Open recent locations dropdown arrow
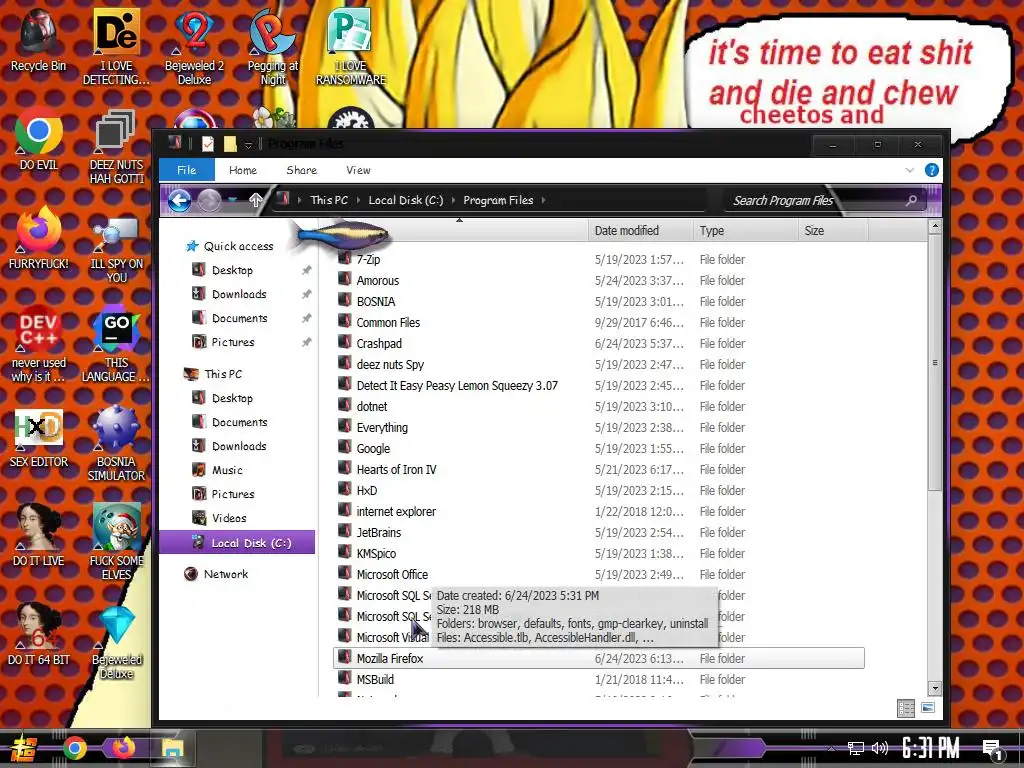This screenshot has height=768, width=1024. (x=232, y=200)
